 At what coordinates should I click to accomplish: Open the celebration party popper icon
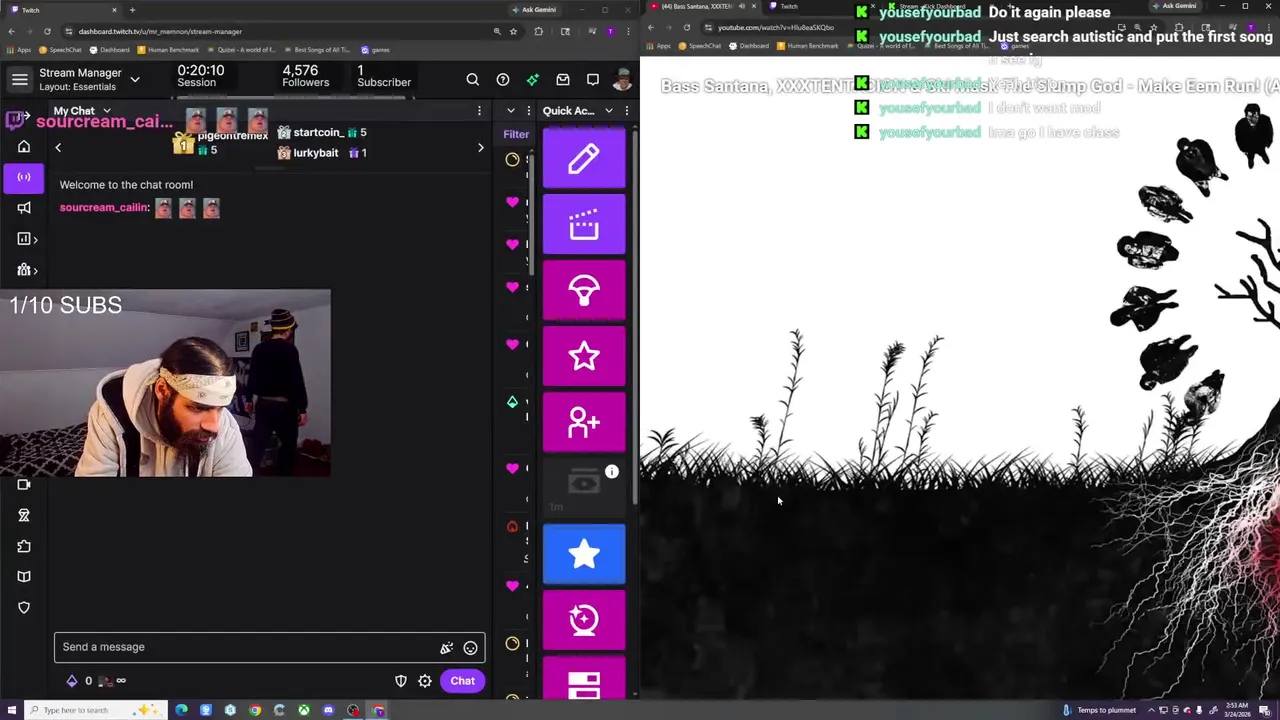[447, 648]
